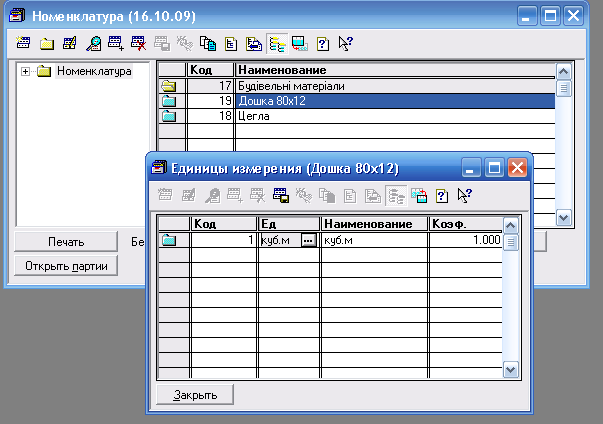603x424 pixels.
Task: Click code cell 19 in Номенклатура list
Action: tap(210, 101)
